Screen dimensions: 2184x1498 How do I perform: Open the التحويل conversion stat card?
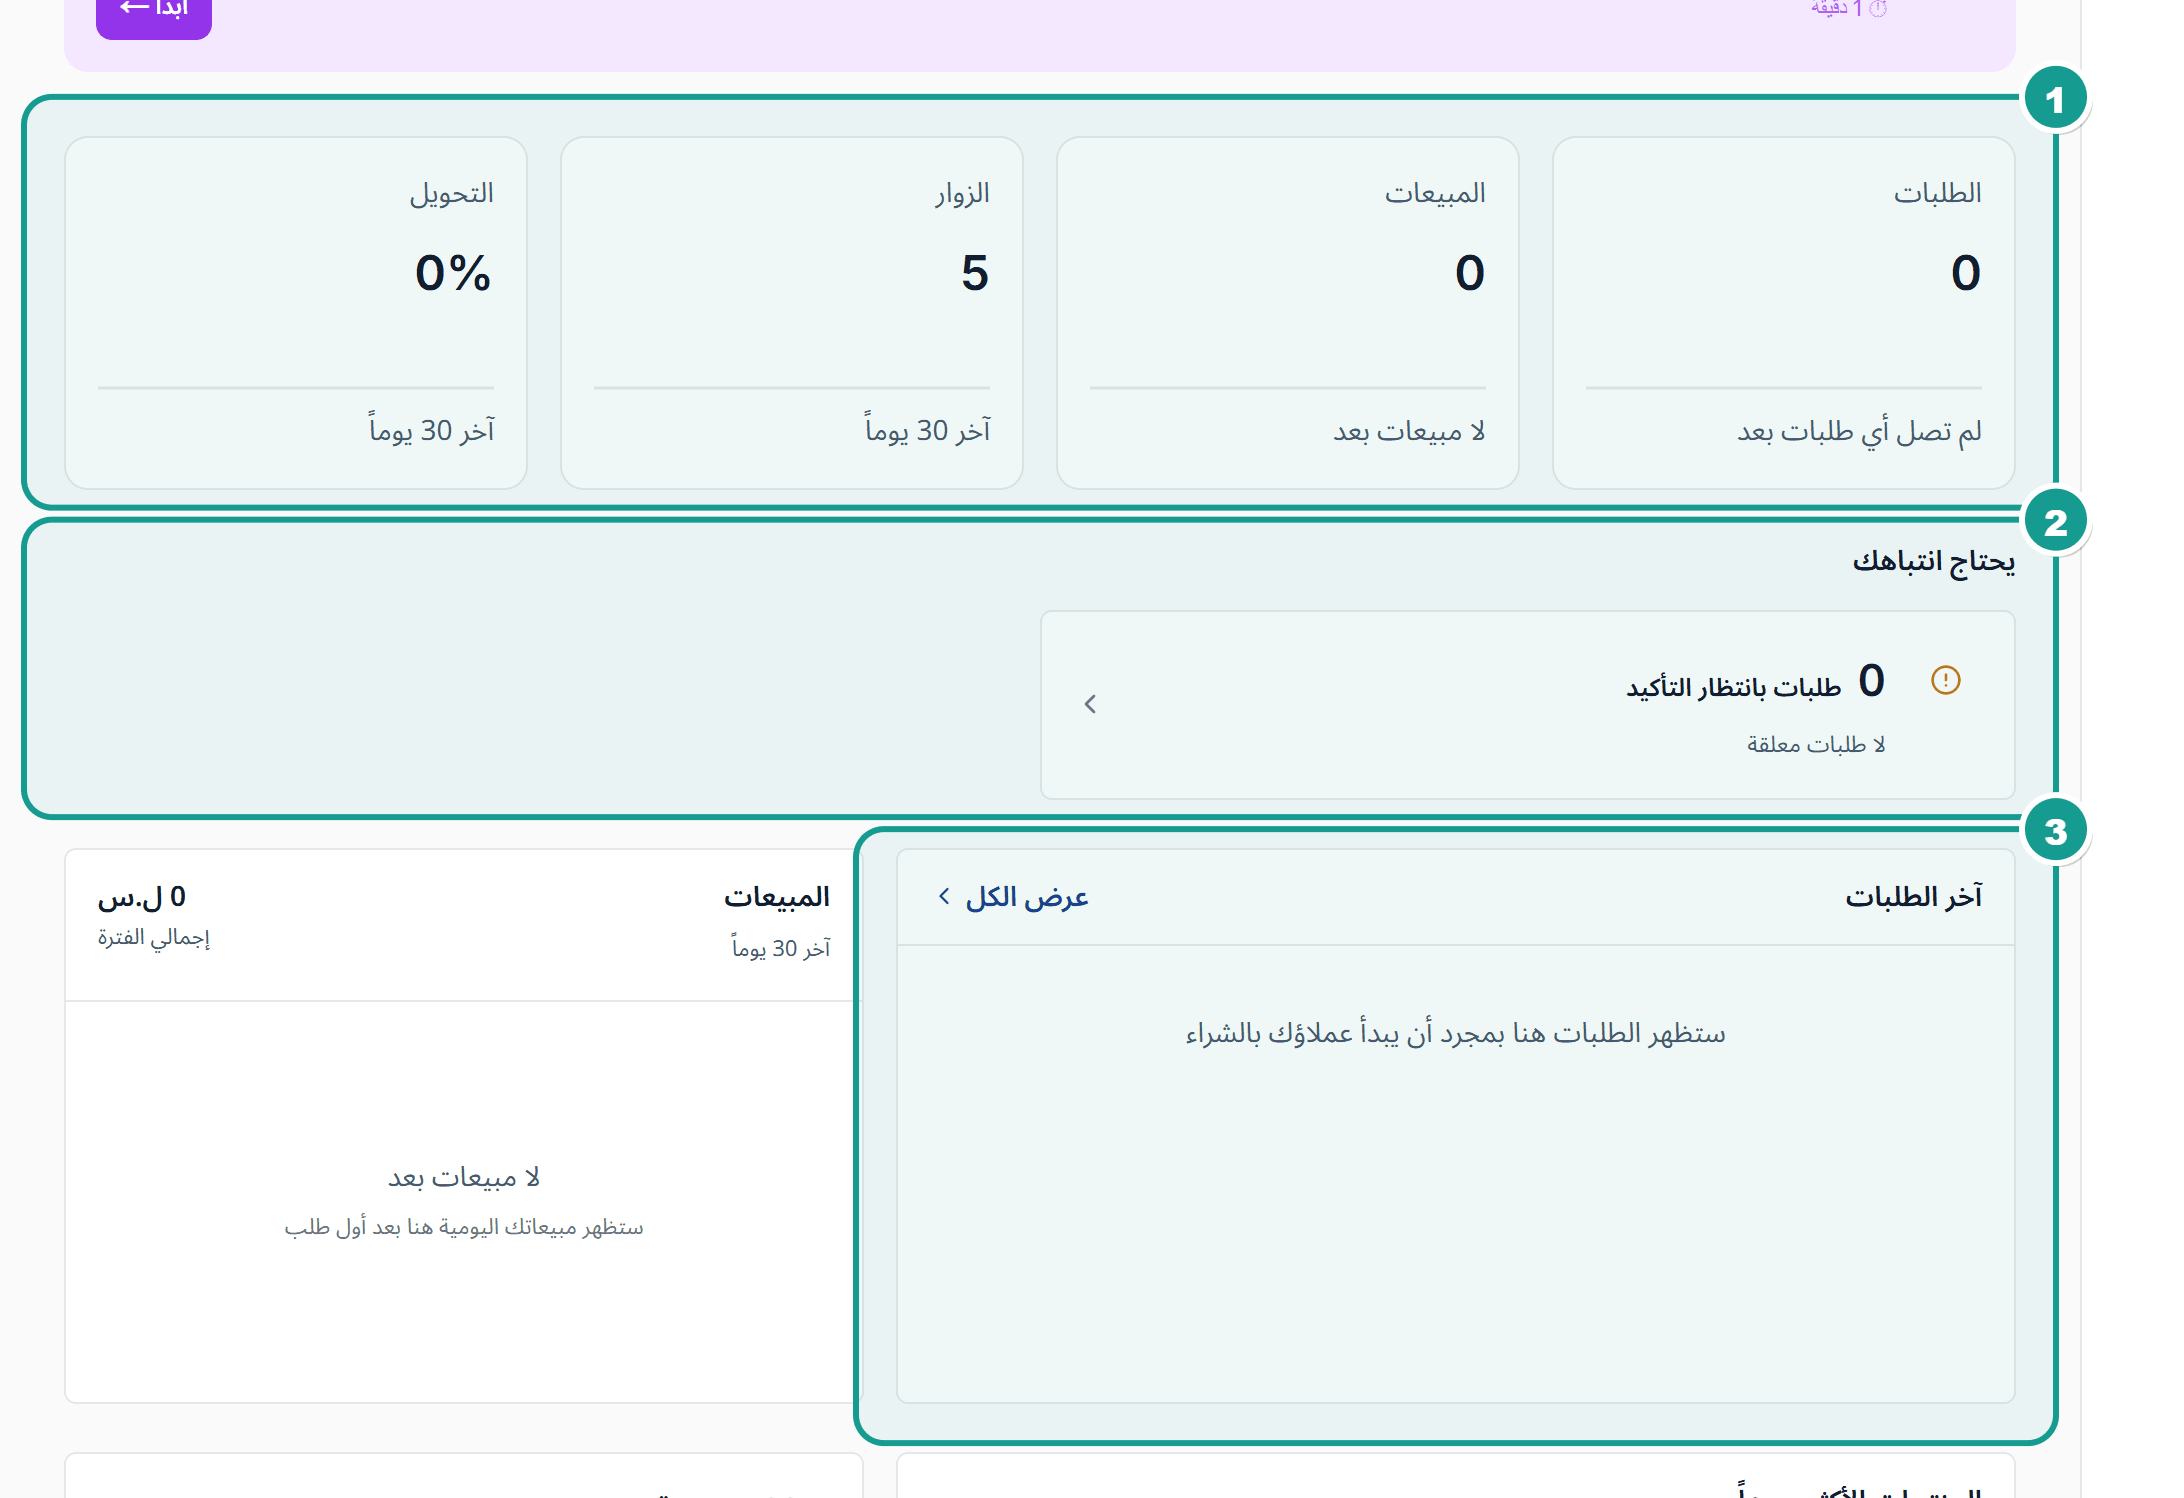[295, 313]
